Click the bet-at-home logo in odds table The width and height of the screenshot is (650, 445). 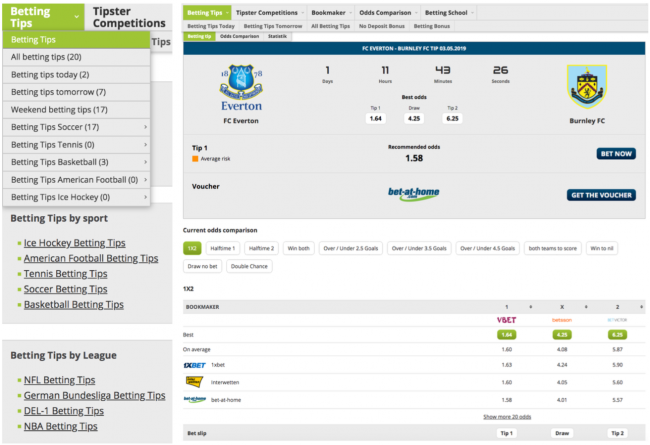tap(195, 399)
